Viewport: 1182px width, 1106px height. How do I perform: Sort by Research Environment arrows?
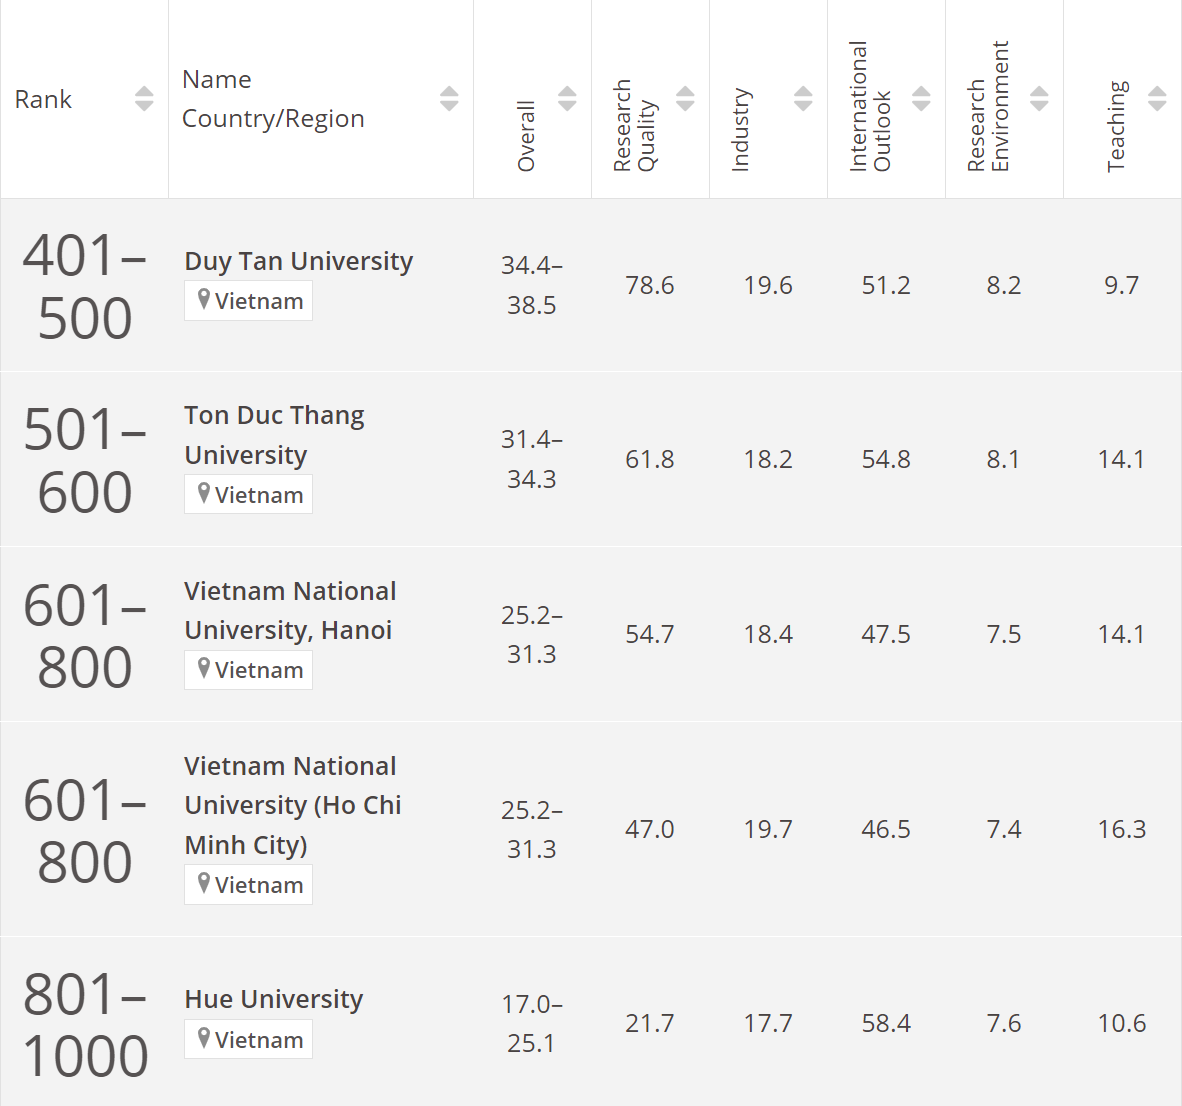click(1039, 99)
